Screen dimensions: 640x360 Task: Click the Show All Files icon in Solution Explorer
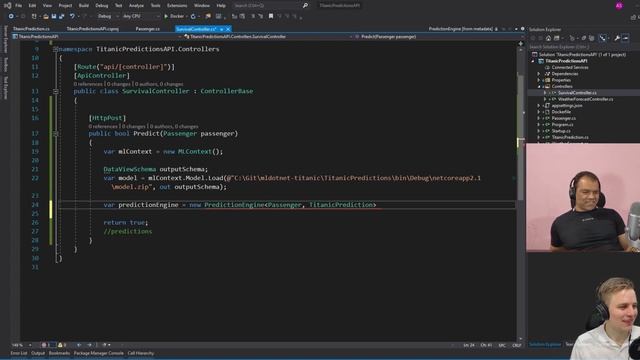[x=592, y=38]
